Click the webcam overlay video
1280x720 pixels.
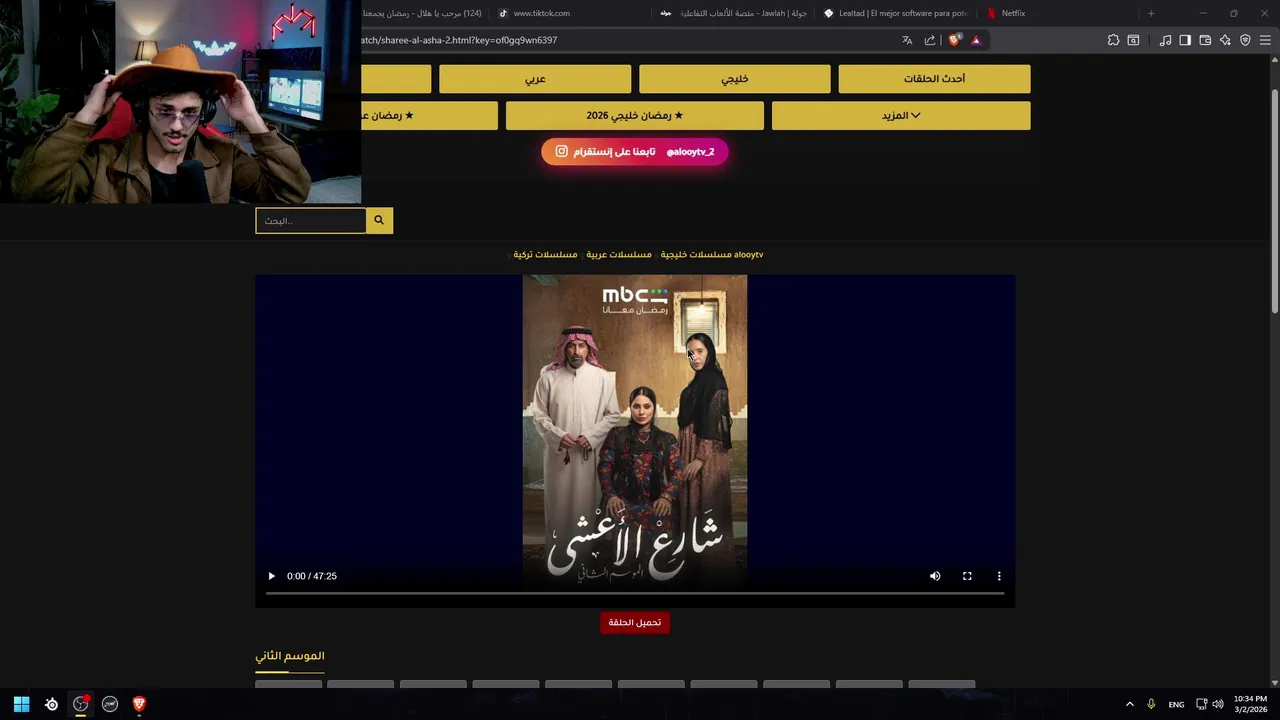(x=180, y=102)
